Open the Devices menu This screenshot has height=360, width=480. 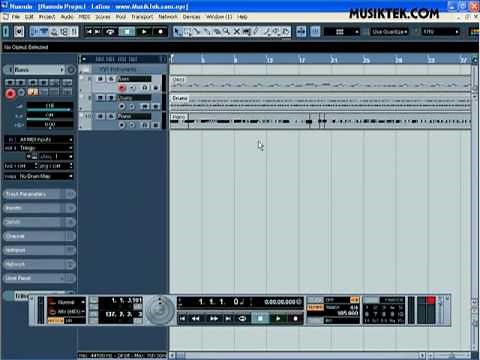(192, 17)
